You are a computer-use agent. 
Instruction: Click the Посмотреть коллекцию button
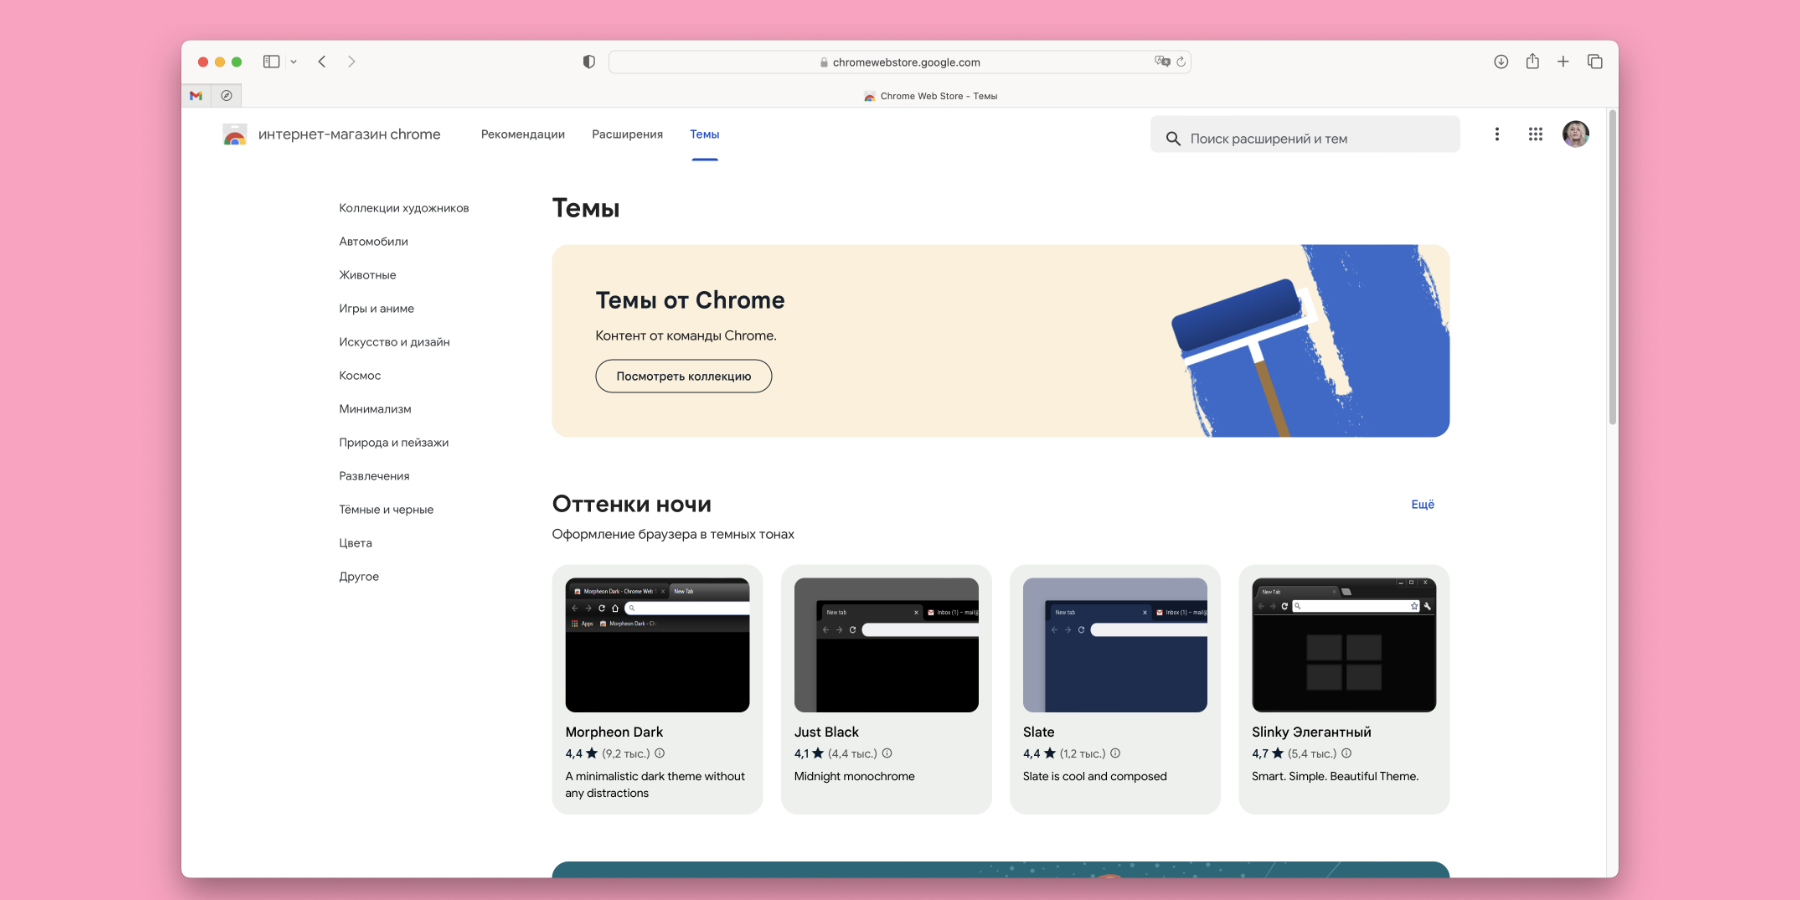coord(683,376)
